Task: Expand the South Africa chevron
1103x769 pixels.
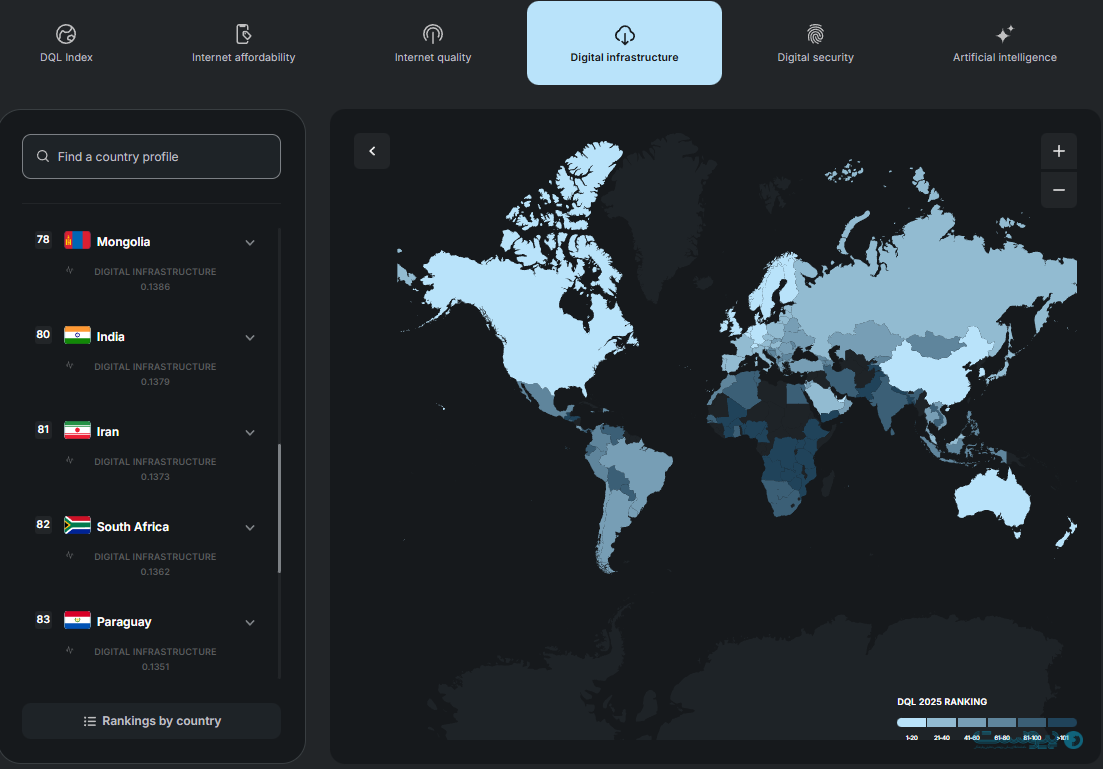Action: coord(250,527)
